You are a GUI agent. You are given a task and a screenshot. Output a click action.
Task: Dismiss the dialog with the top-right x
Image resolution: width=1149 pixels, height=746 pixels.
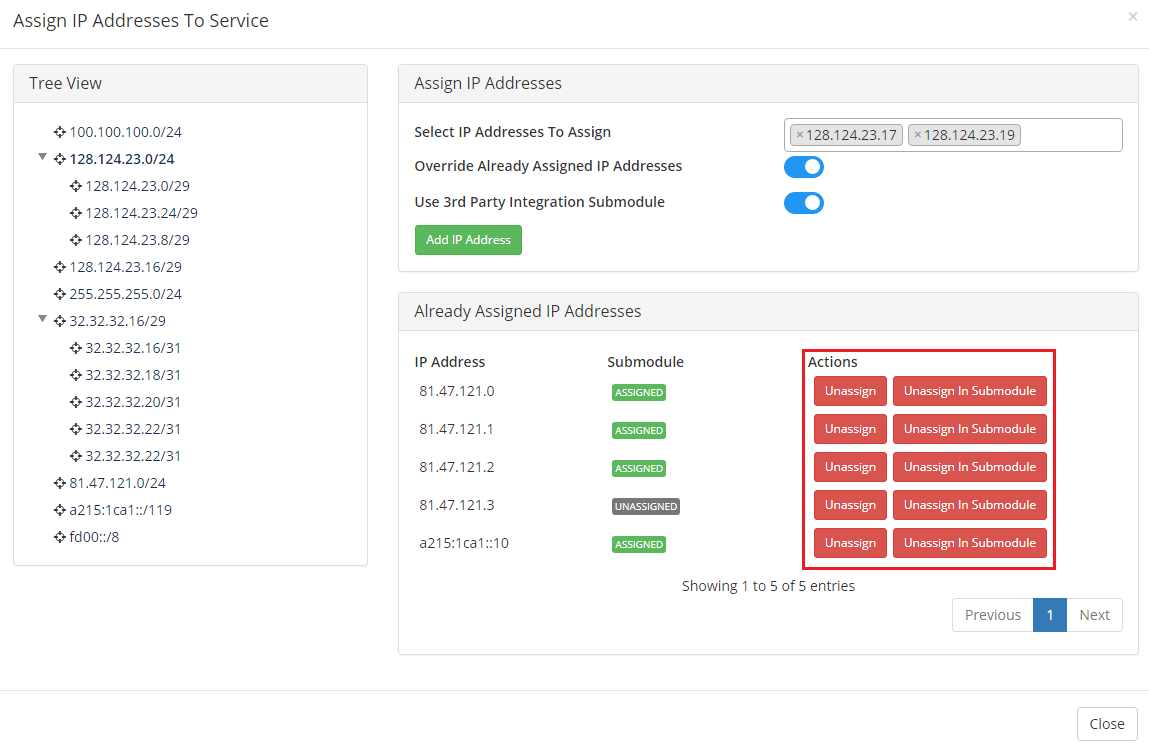click(x=1133, y=16)
